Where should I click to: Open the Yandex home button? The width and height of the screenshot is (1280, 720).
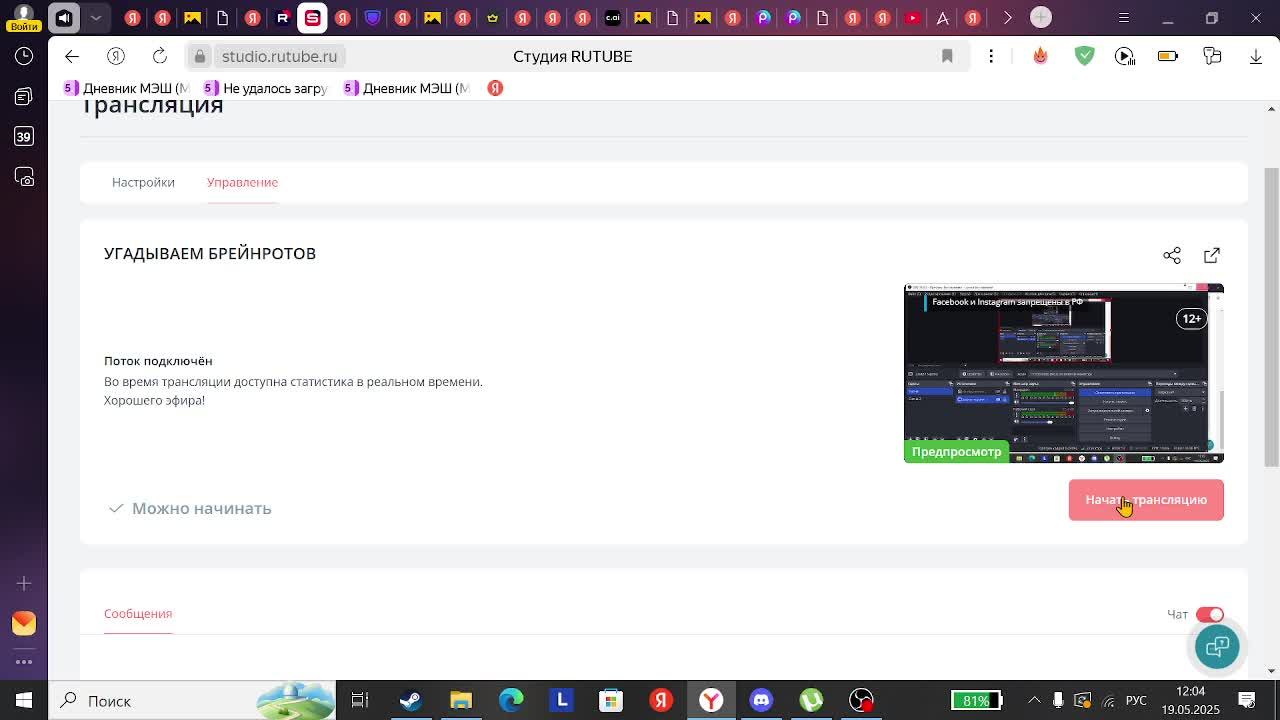pos(116,56)
